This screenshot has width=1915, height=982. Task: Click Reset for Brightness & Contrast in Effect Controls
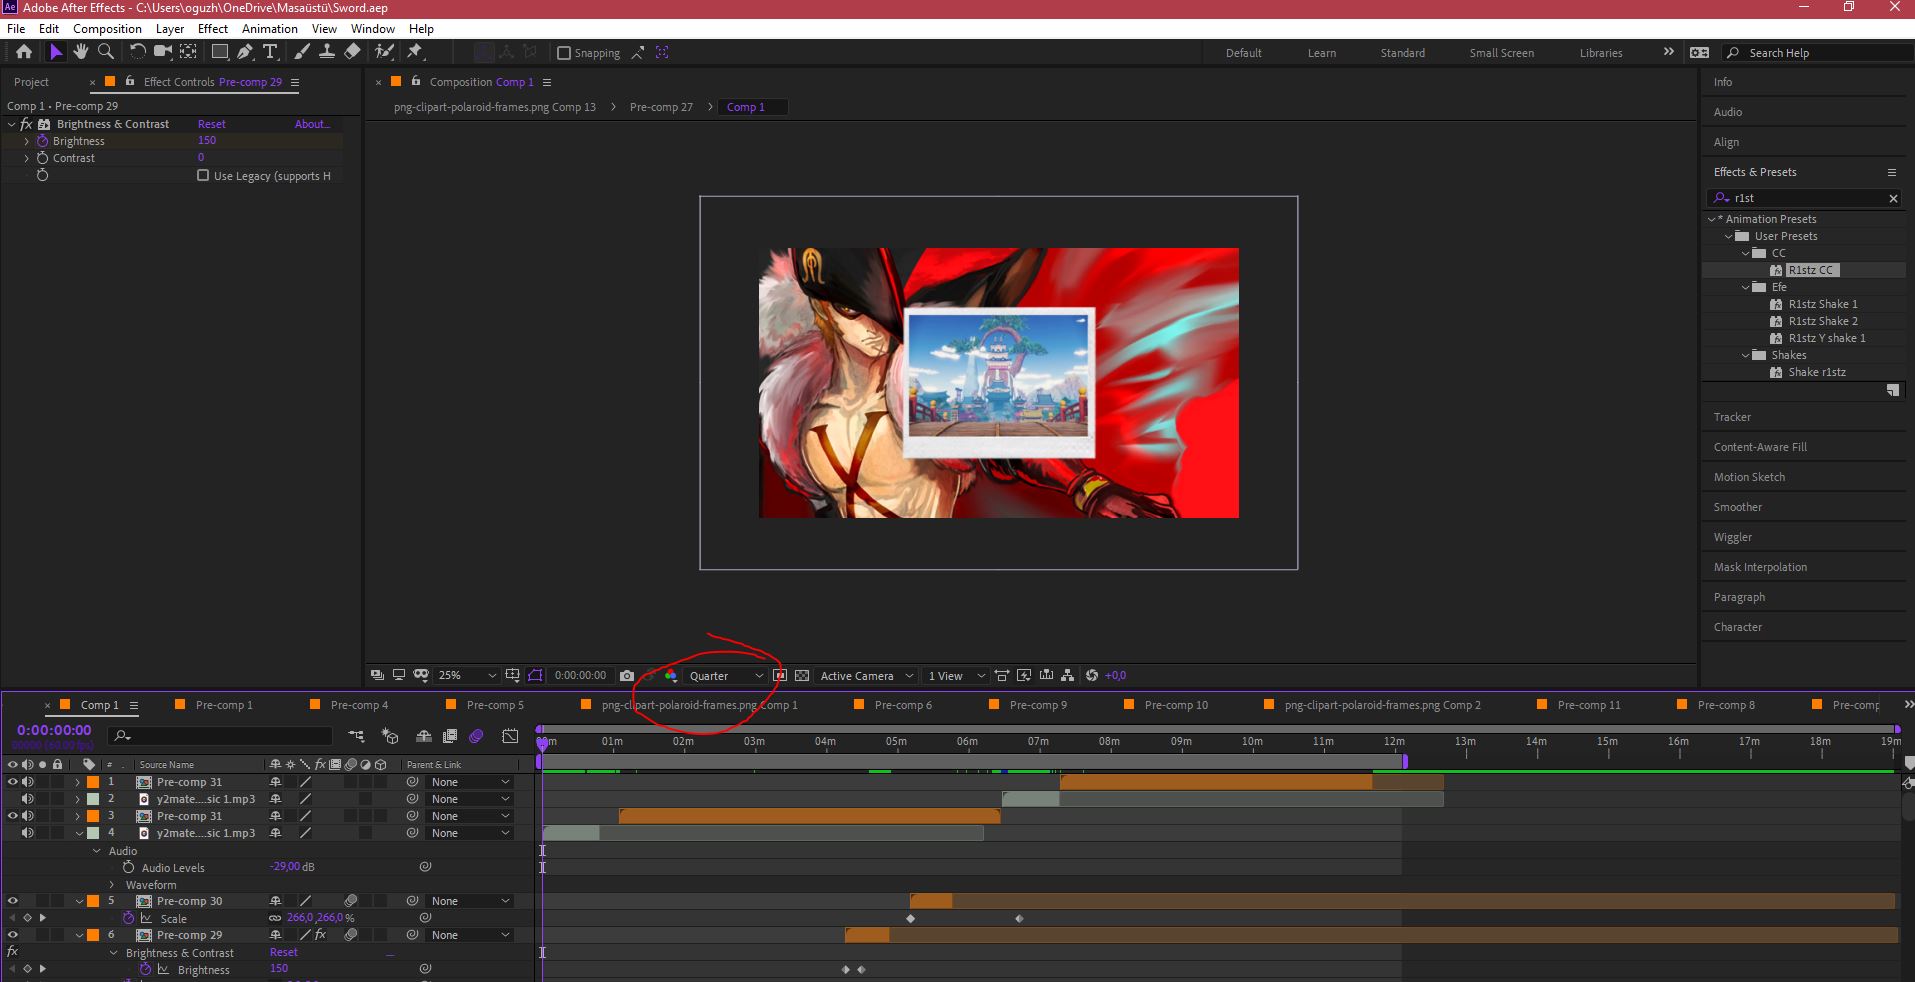tap(211, 124)
